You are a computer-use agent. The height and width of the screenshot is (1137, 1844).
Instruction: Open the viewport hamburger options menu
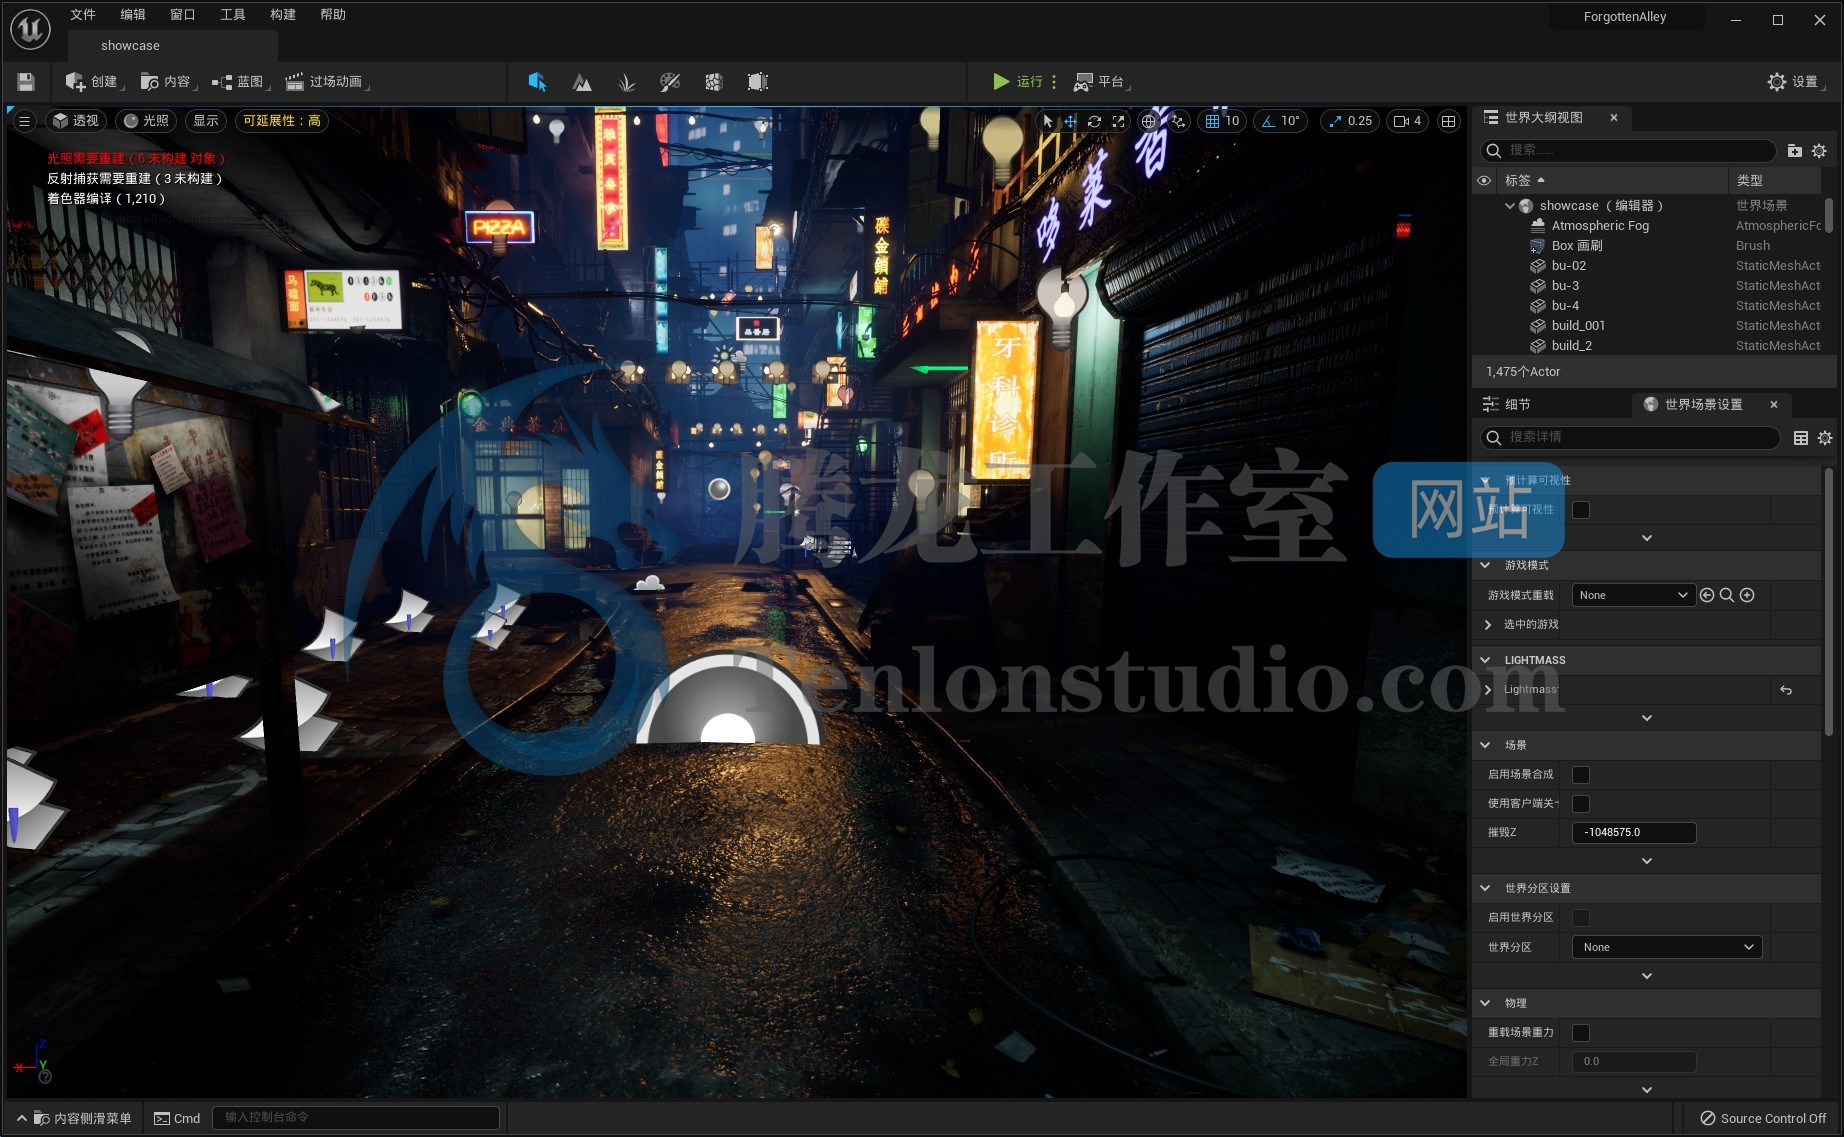click(25, 121)
